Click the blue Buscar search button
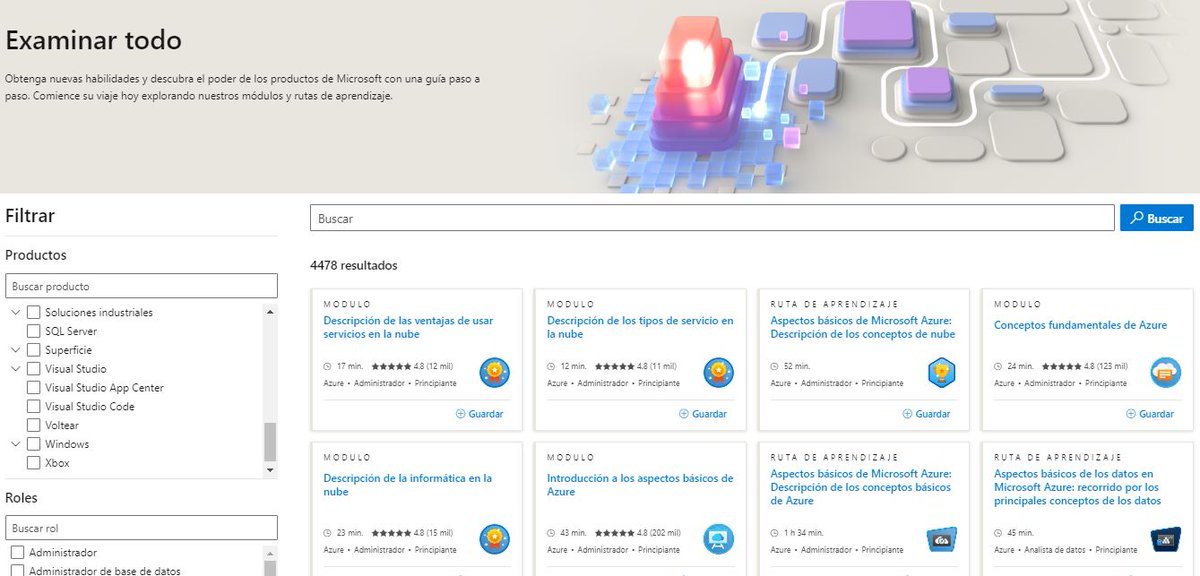The height and width of the screenshot is (576, 1200). click(1156, 218)
